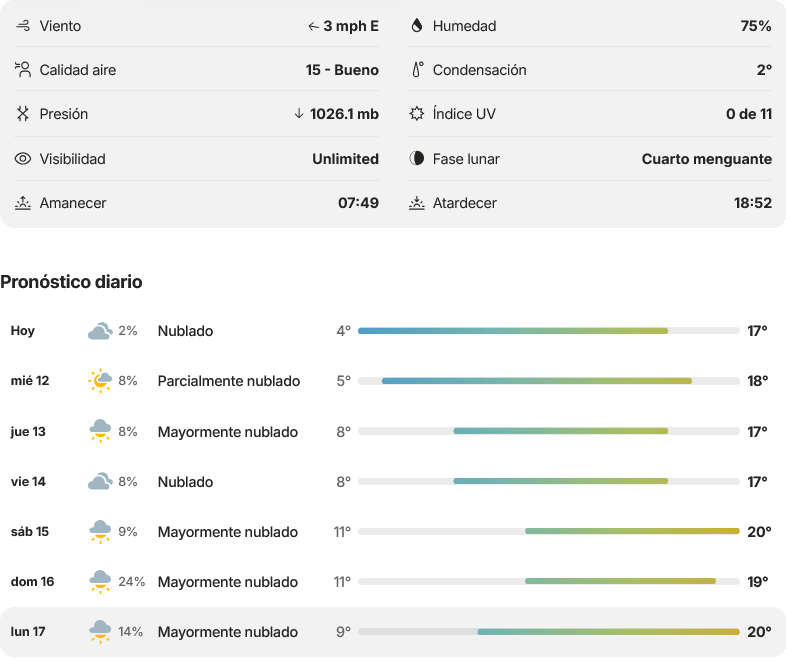Click the temperature range bar for jue 13
The height and width of the screenshot is (660, 786).
(x=549, y=431)
